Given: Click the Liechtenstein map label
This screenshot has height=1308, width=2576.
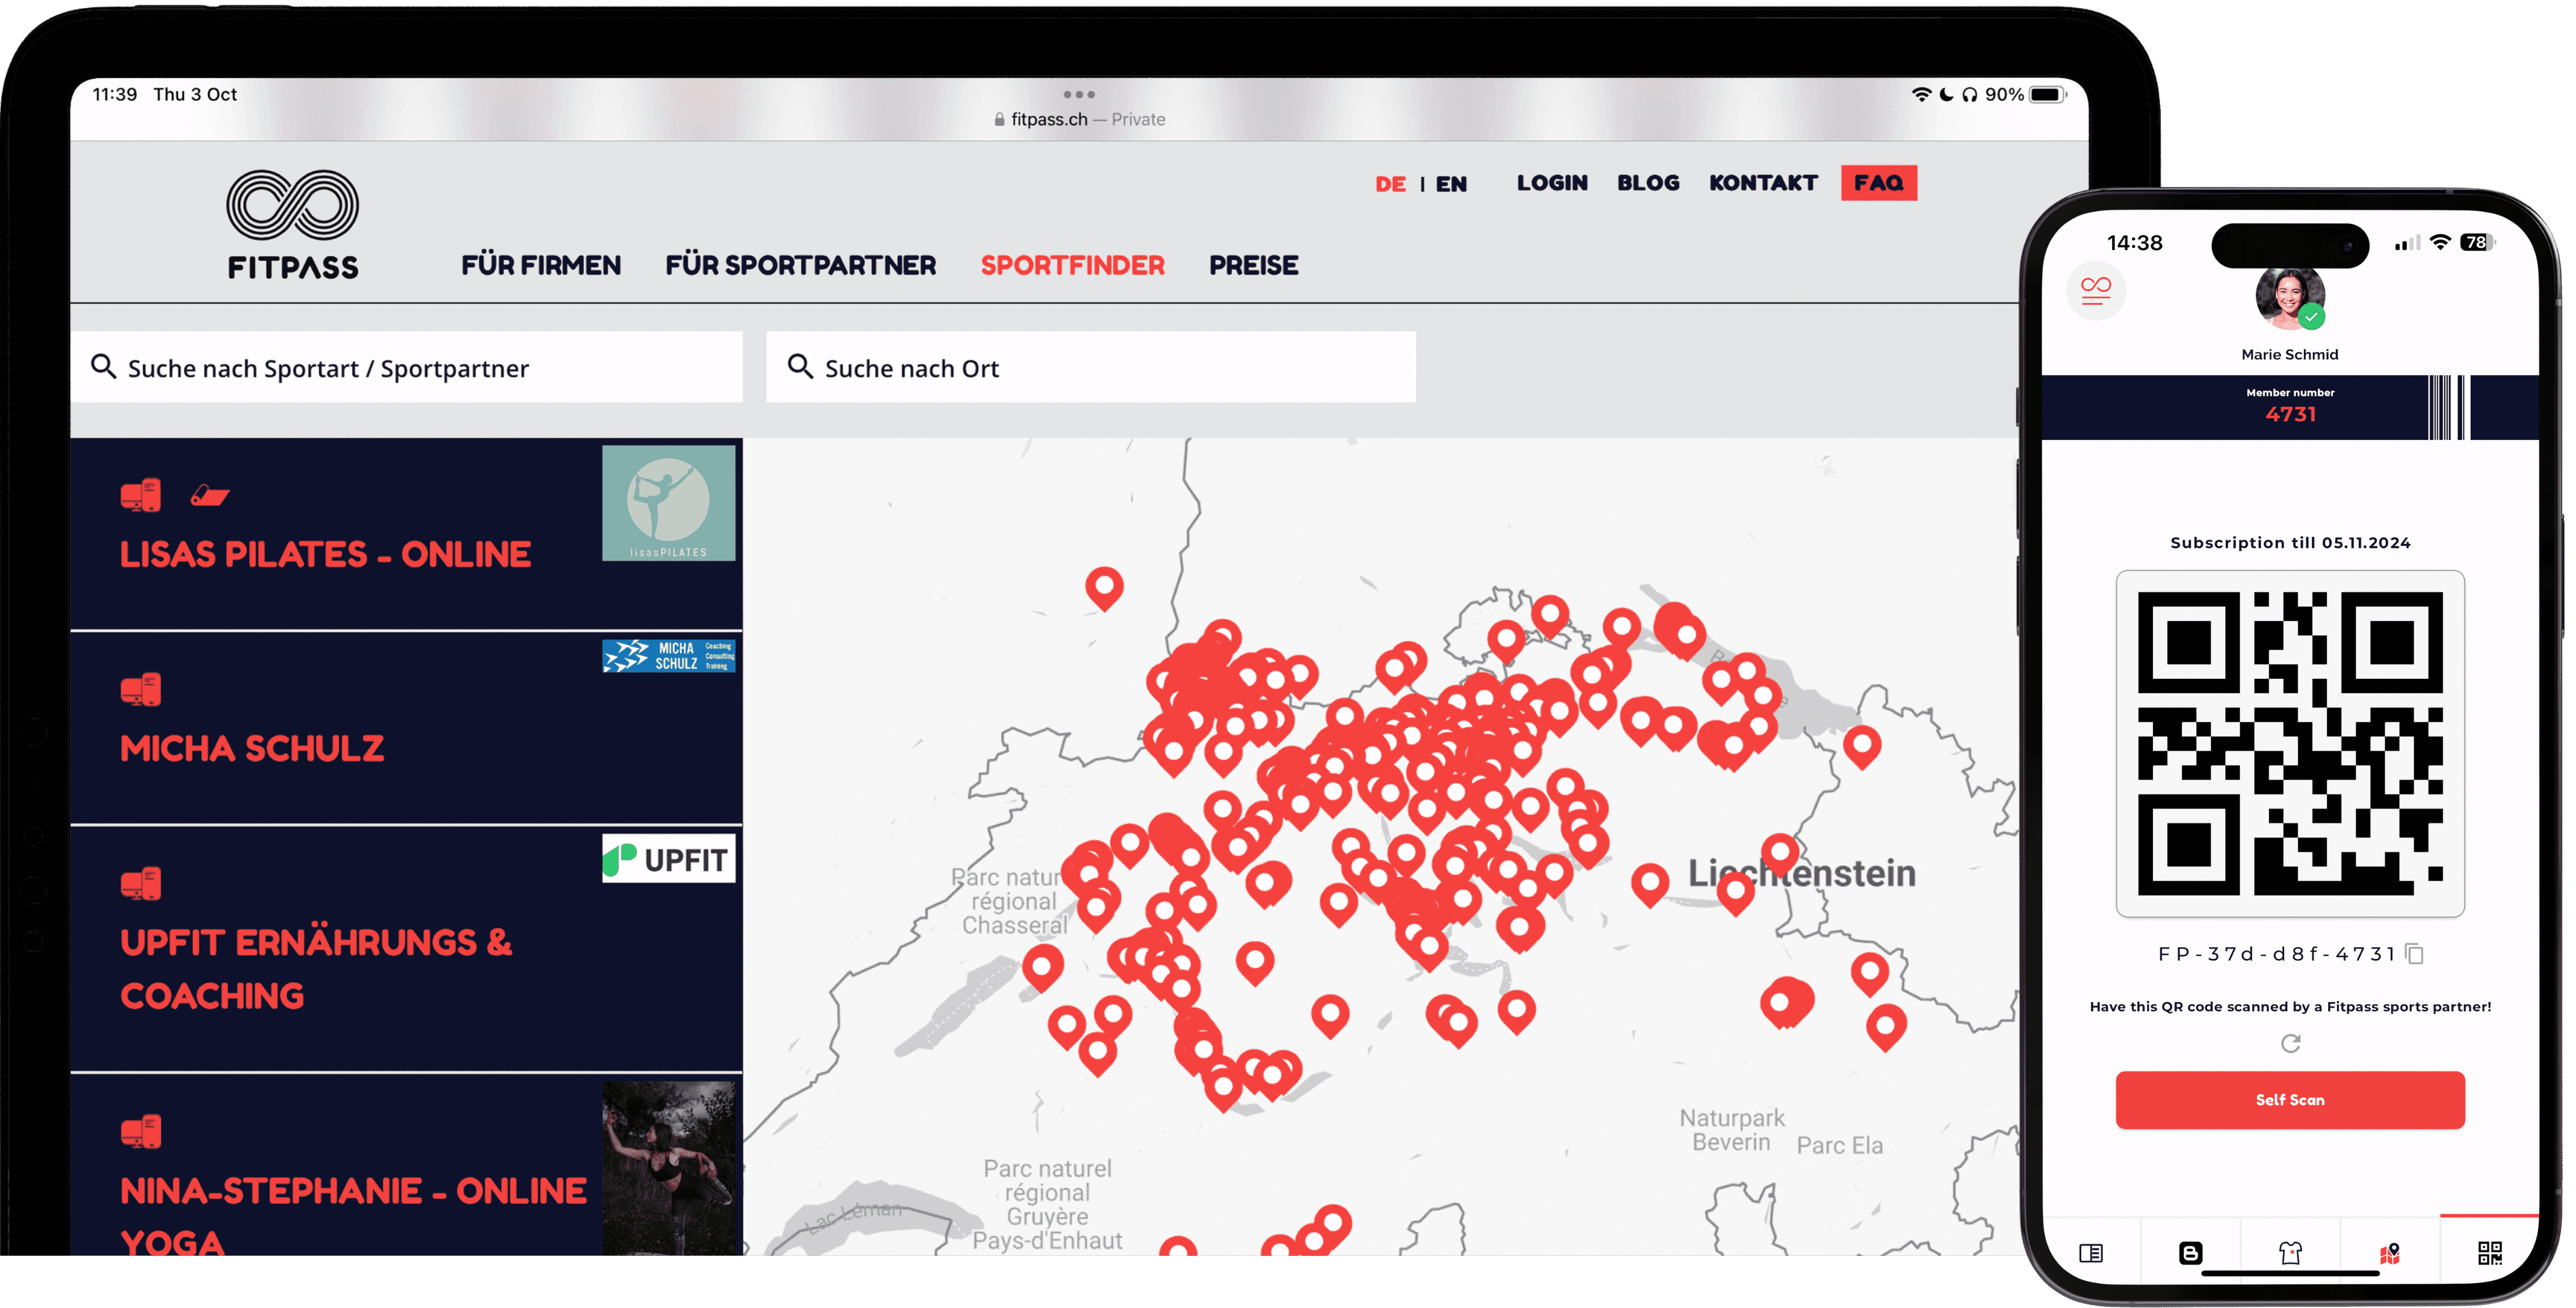Looking at the screenshot, I should (x=1801, y=873).
